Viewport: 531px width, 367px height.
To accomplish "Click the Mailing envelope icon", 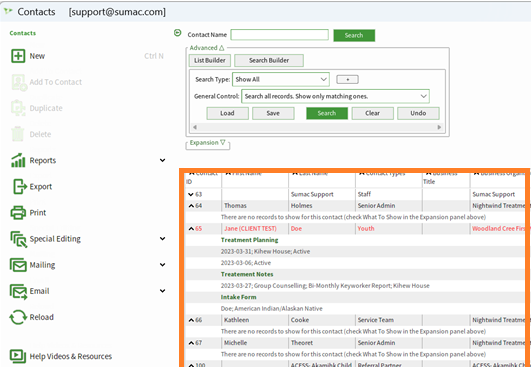I will pyautogui.click(x=18, y=265).
